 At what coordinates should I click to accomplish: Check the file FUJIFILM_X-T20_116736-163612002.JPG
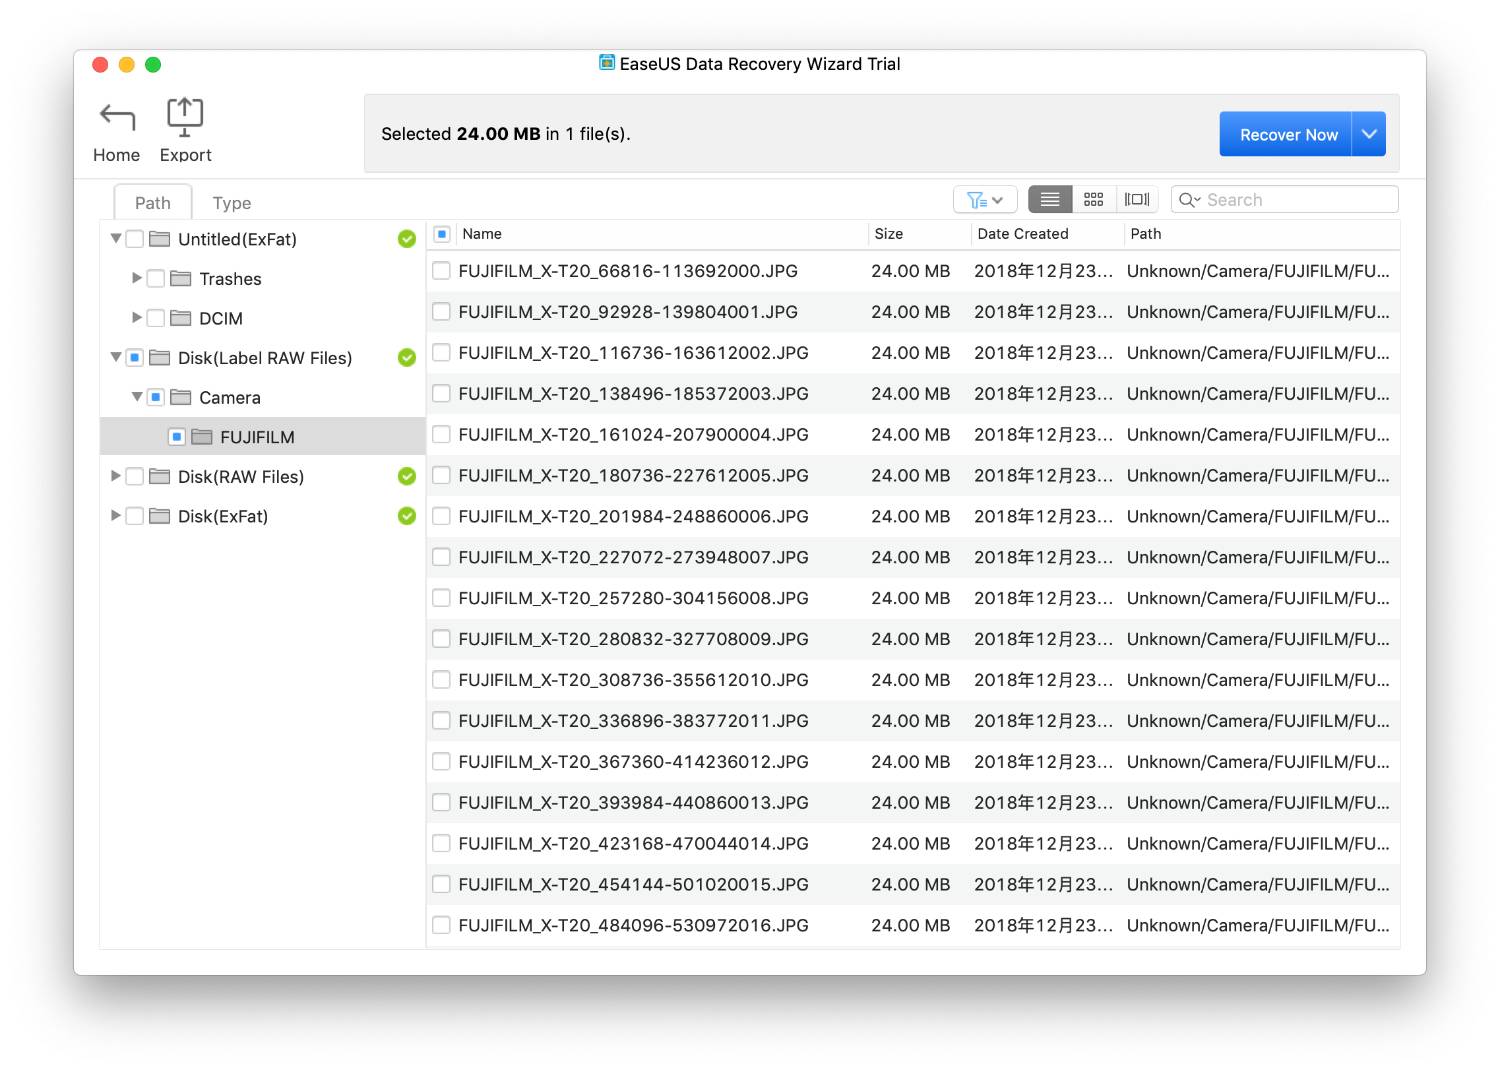point(441,353)
